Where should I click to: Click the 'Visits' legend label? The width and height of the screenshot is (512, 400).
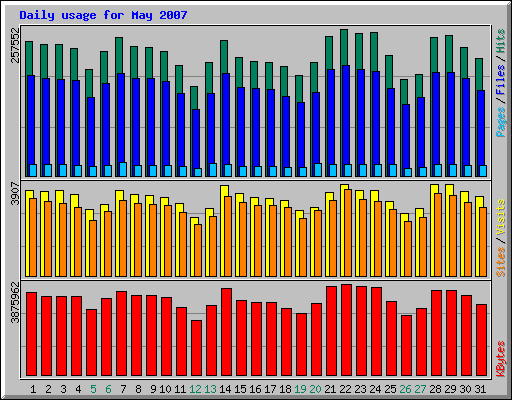coord(501,217)
